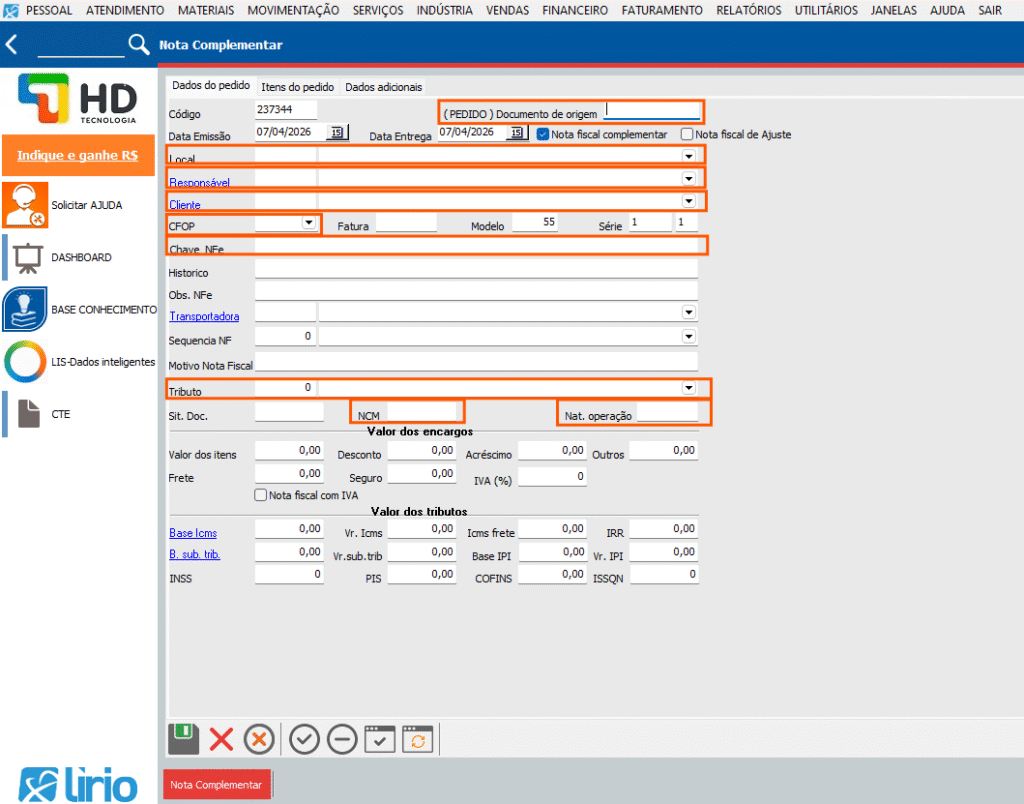Uncheck Nota fiscal complementar checkbox
Viewport: 1024px width, 804px height.
[x=543, y=134]
